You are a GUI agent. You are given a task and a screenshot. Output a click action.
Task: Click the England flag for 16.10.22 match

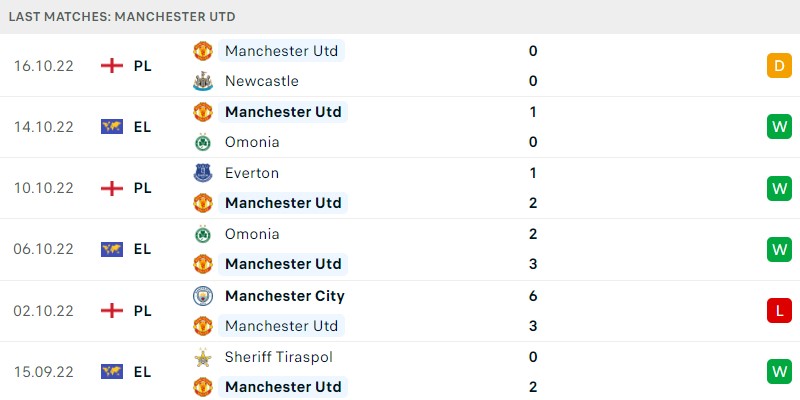point(112,66)
